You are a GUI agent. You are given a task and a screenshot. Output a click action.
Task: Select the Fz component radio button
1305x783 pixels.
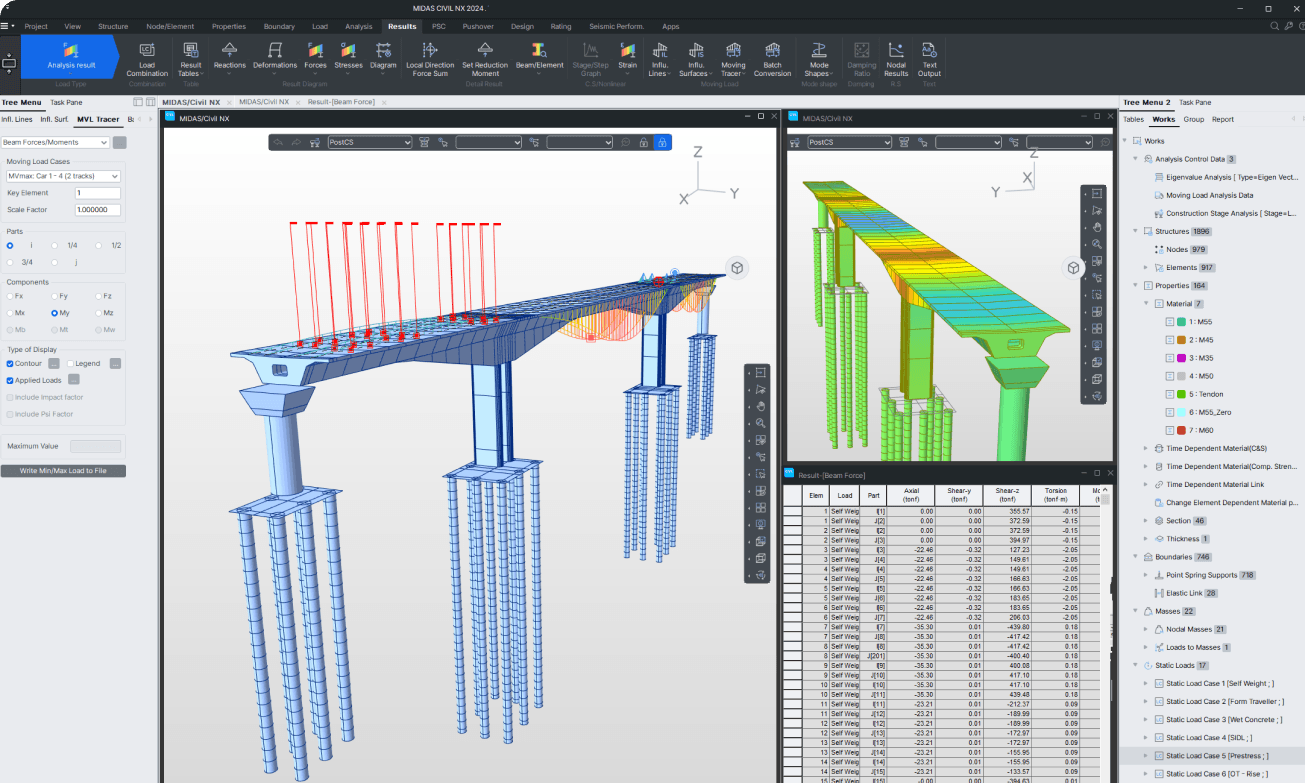click(x=100, y=296)
